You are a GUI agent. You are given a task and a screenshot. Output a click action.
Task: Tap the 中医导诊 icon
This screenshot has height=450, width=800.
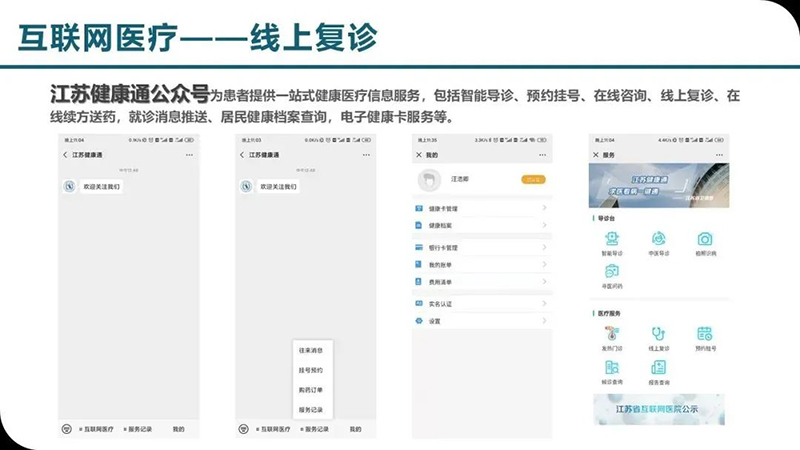(x=658, y=239)
